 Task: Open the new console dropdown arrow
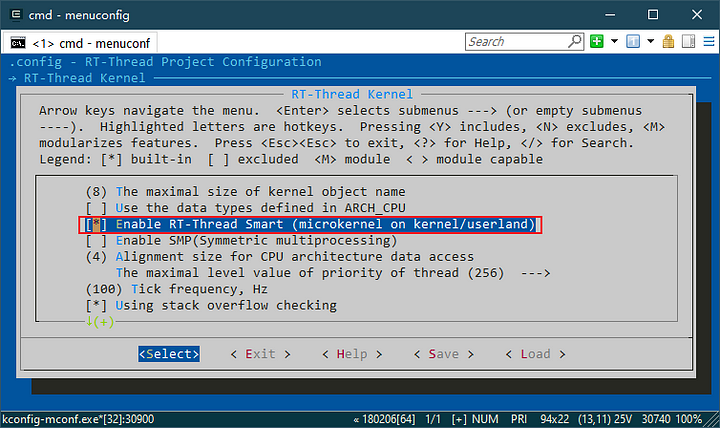[614, 41]
